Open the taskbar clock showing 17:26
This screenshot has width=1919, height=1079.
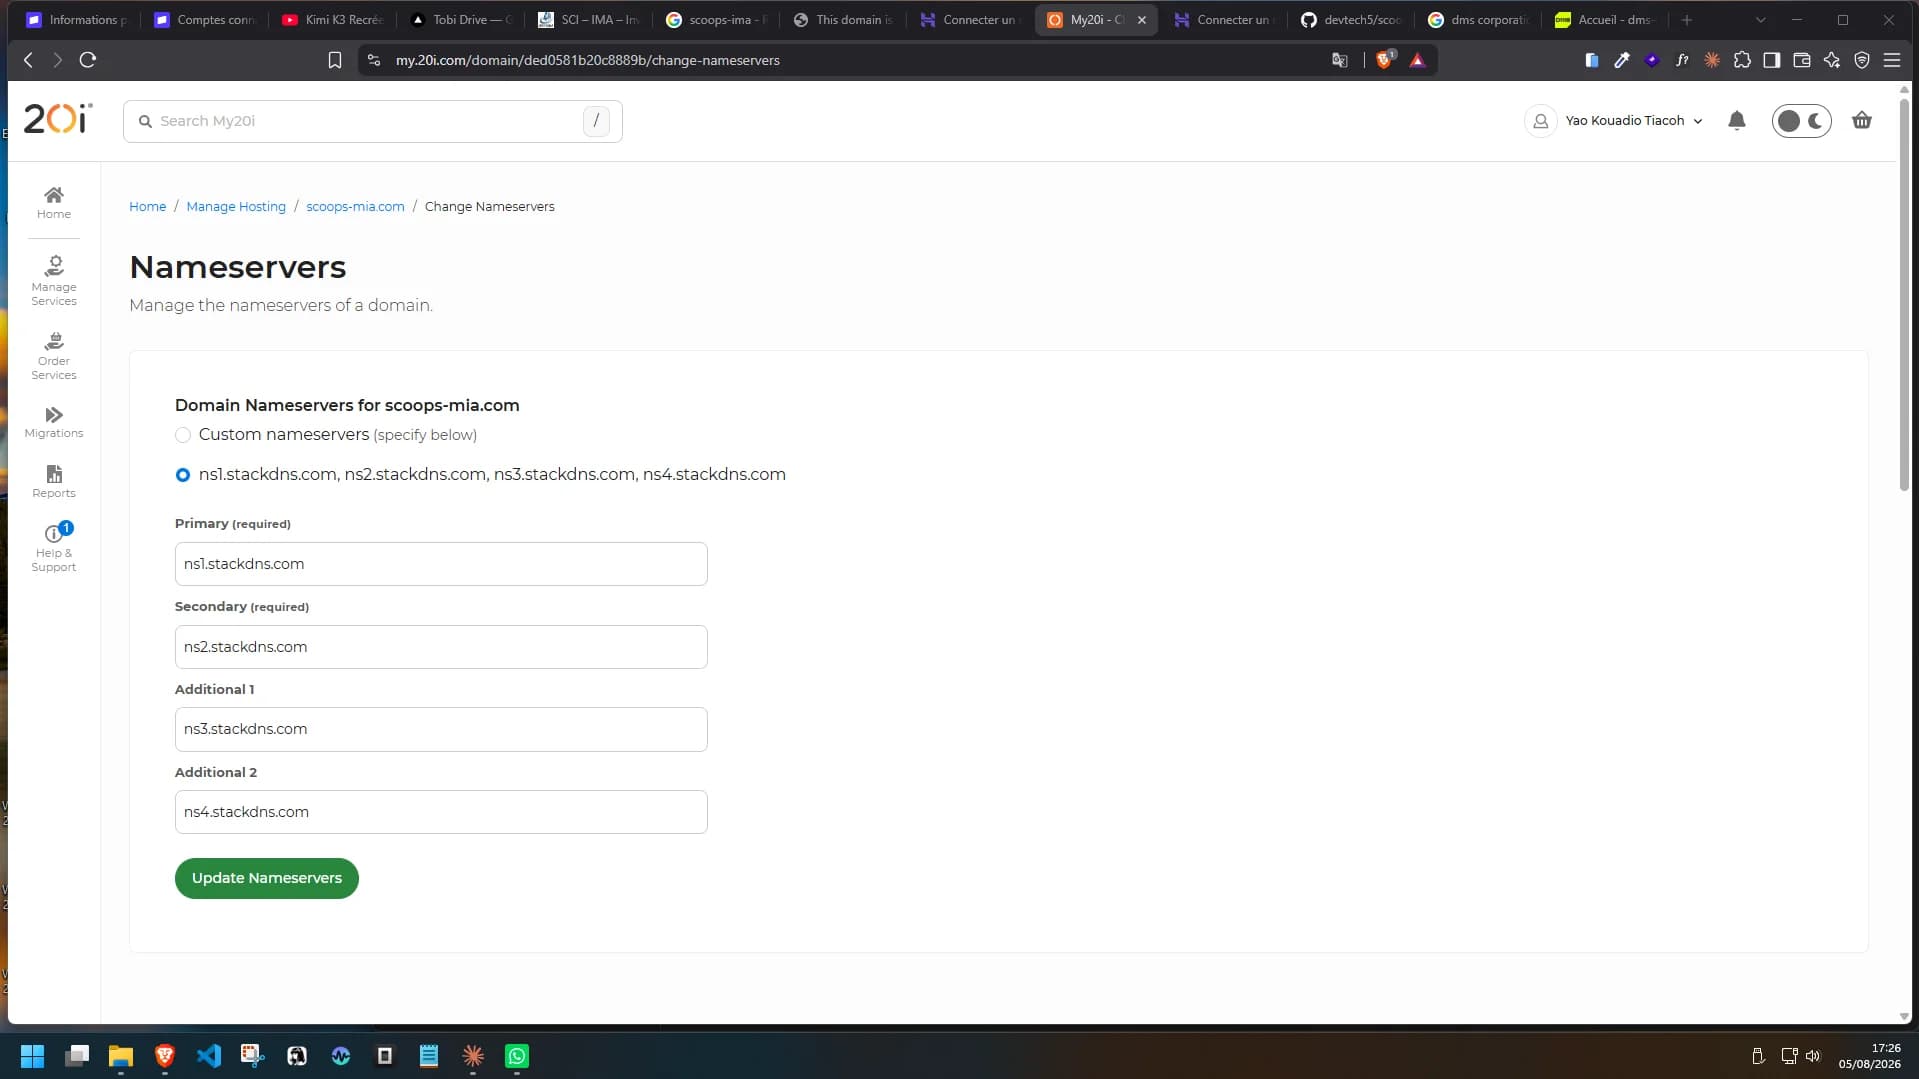[1869, 1056]
